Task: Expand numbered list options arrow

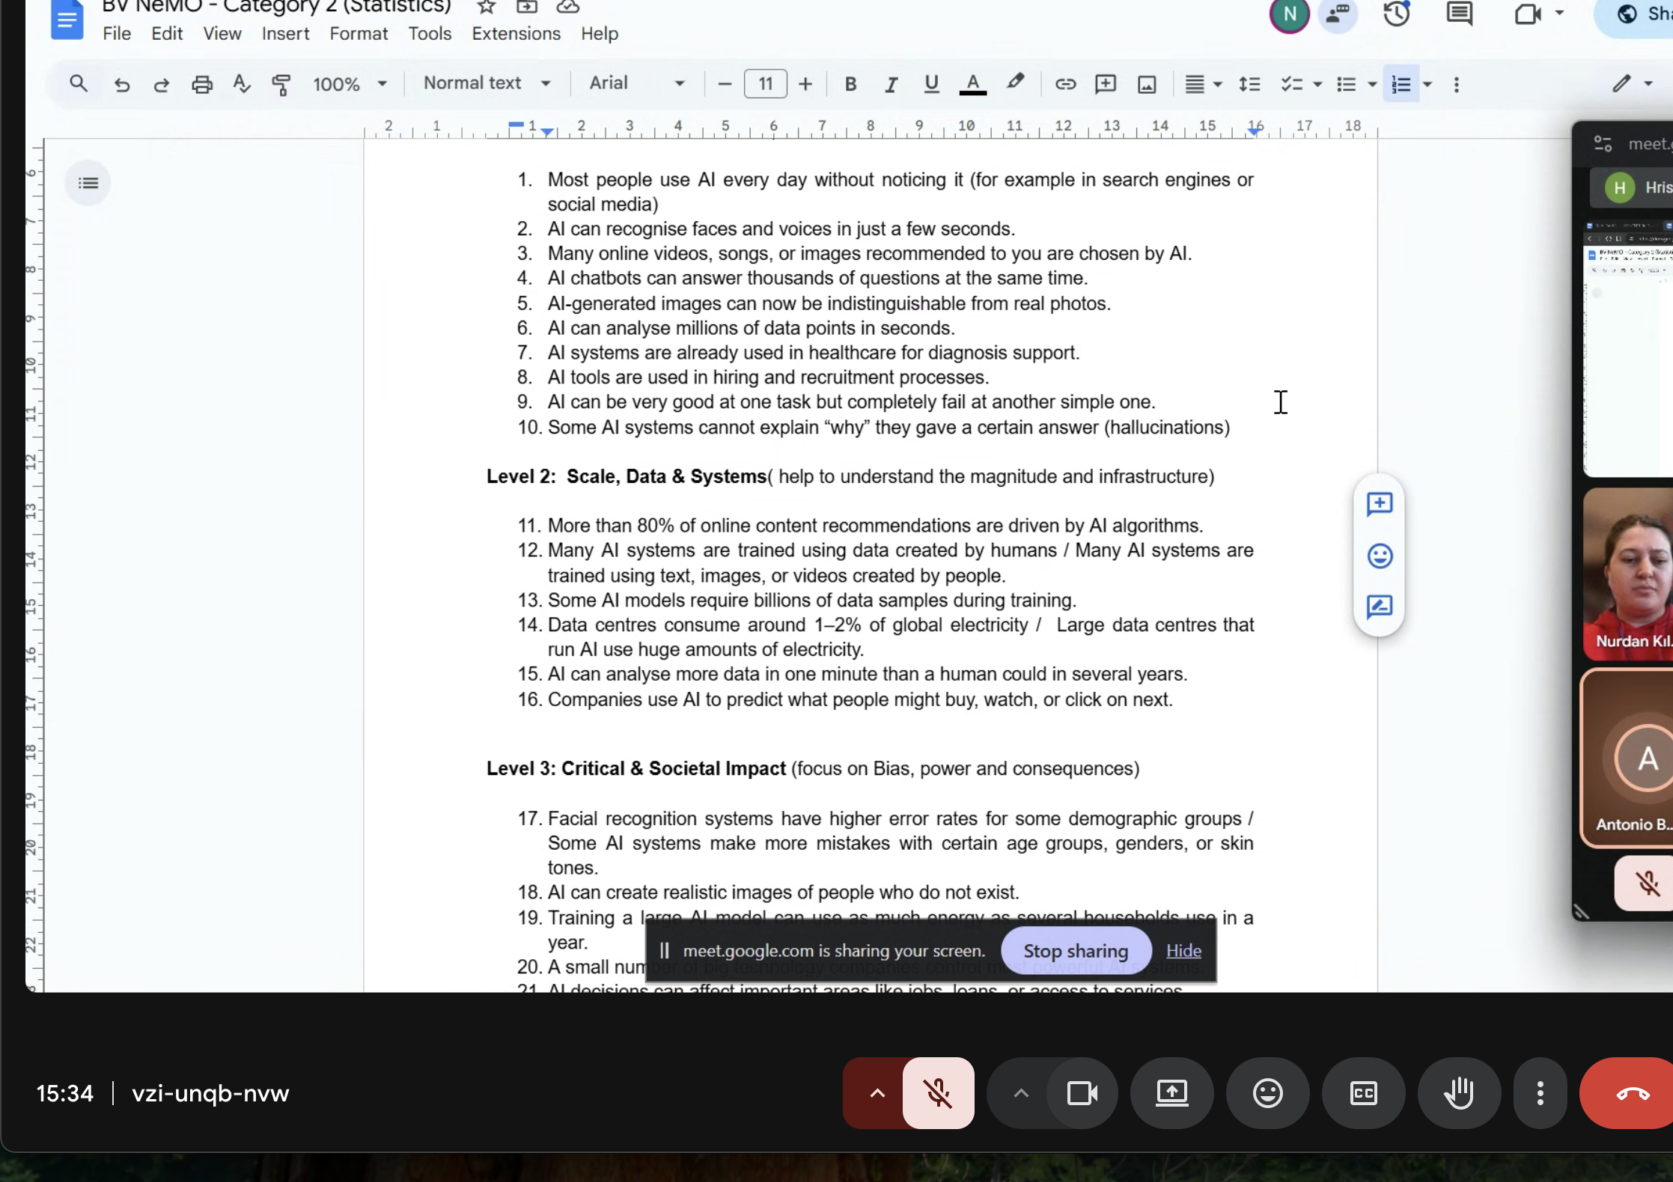Action: [1427, 85]
